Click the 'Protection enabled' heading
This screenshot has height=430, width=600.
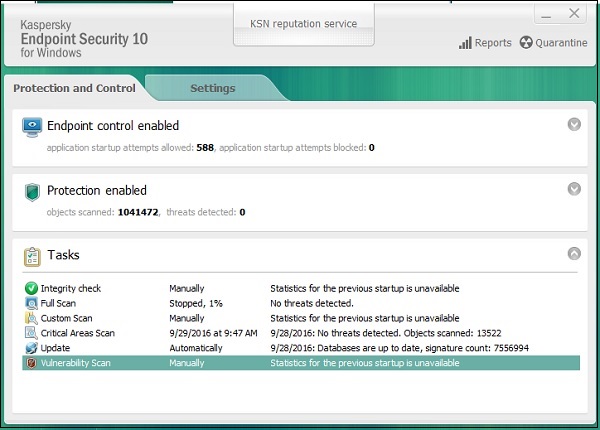coord(97,190)
